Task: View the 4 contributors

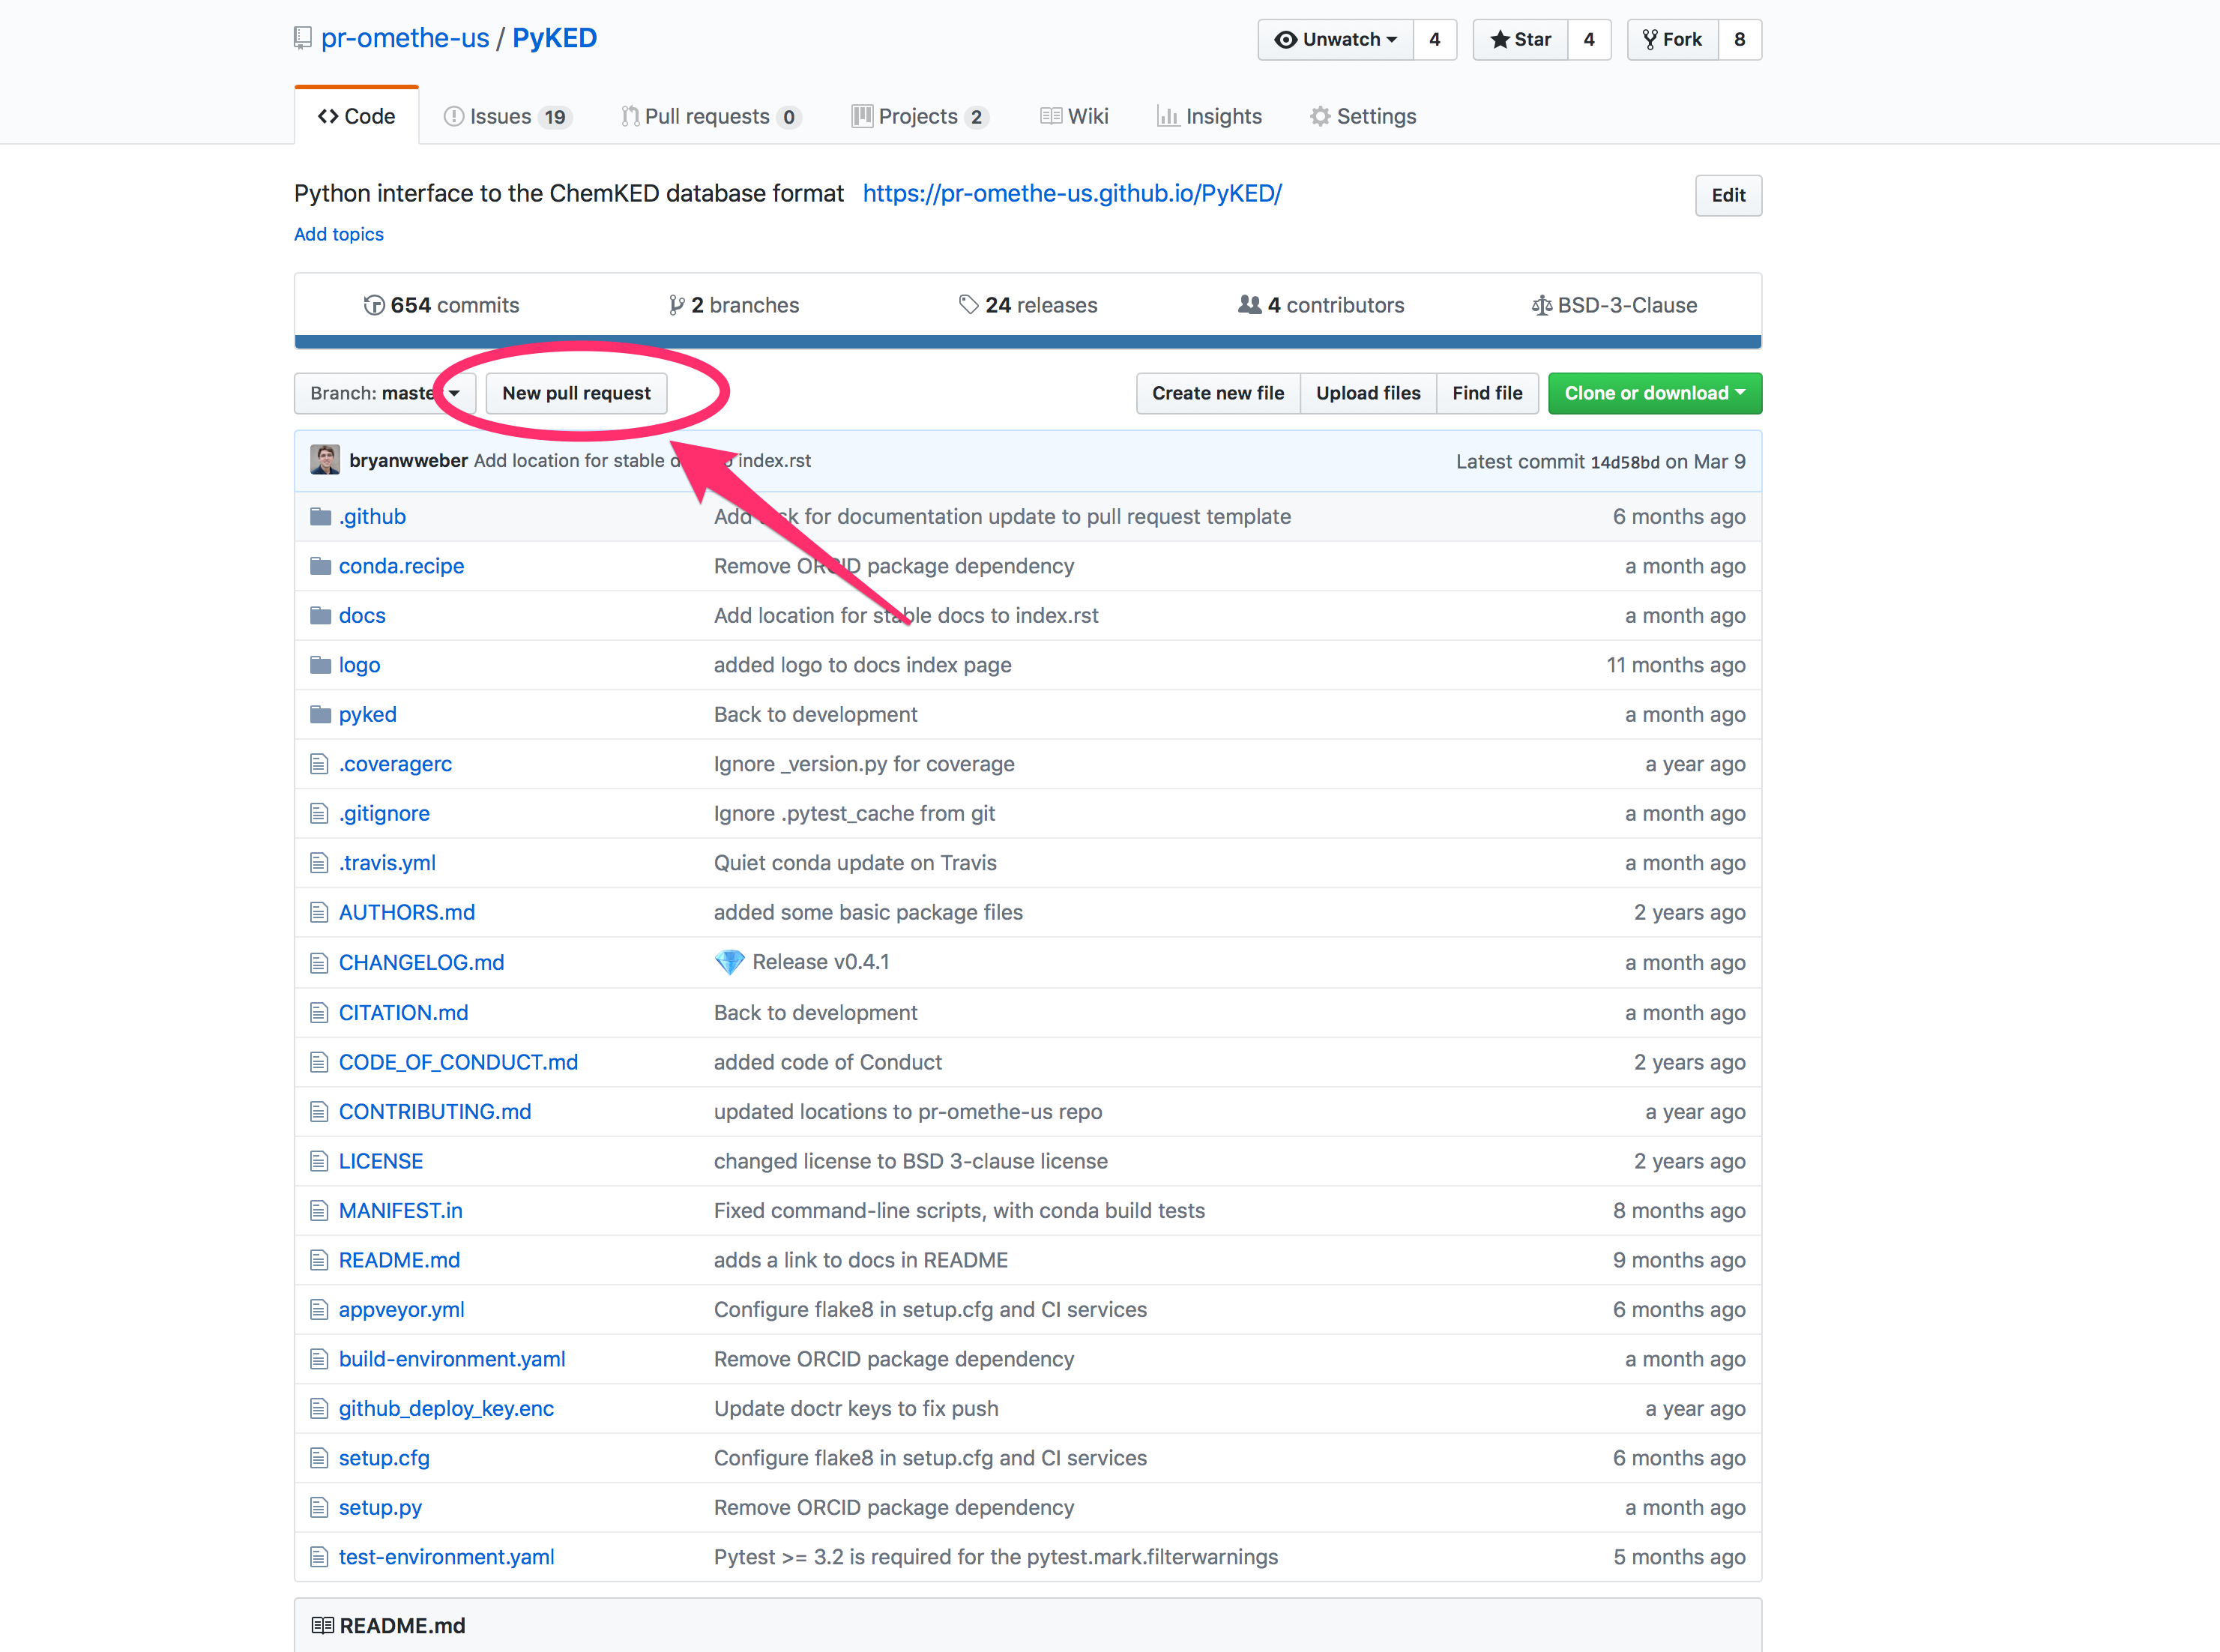Action: pos(1321,305)
